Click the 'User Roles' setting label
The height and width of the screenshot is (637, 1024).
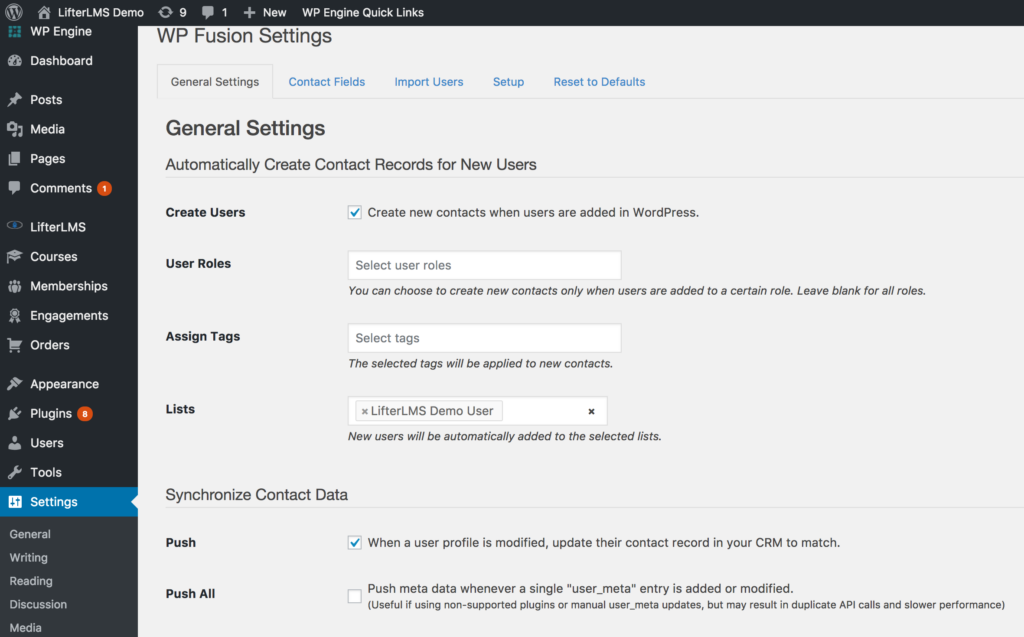198,263
